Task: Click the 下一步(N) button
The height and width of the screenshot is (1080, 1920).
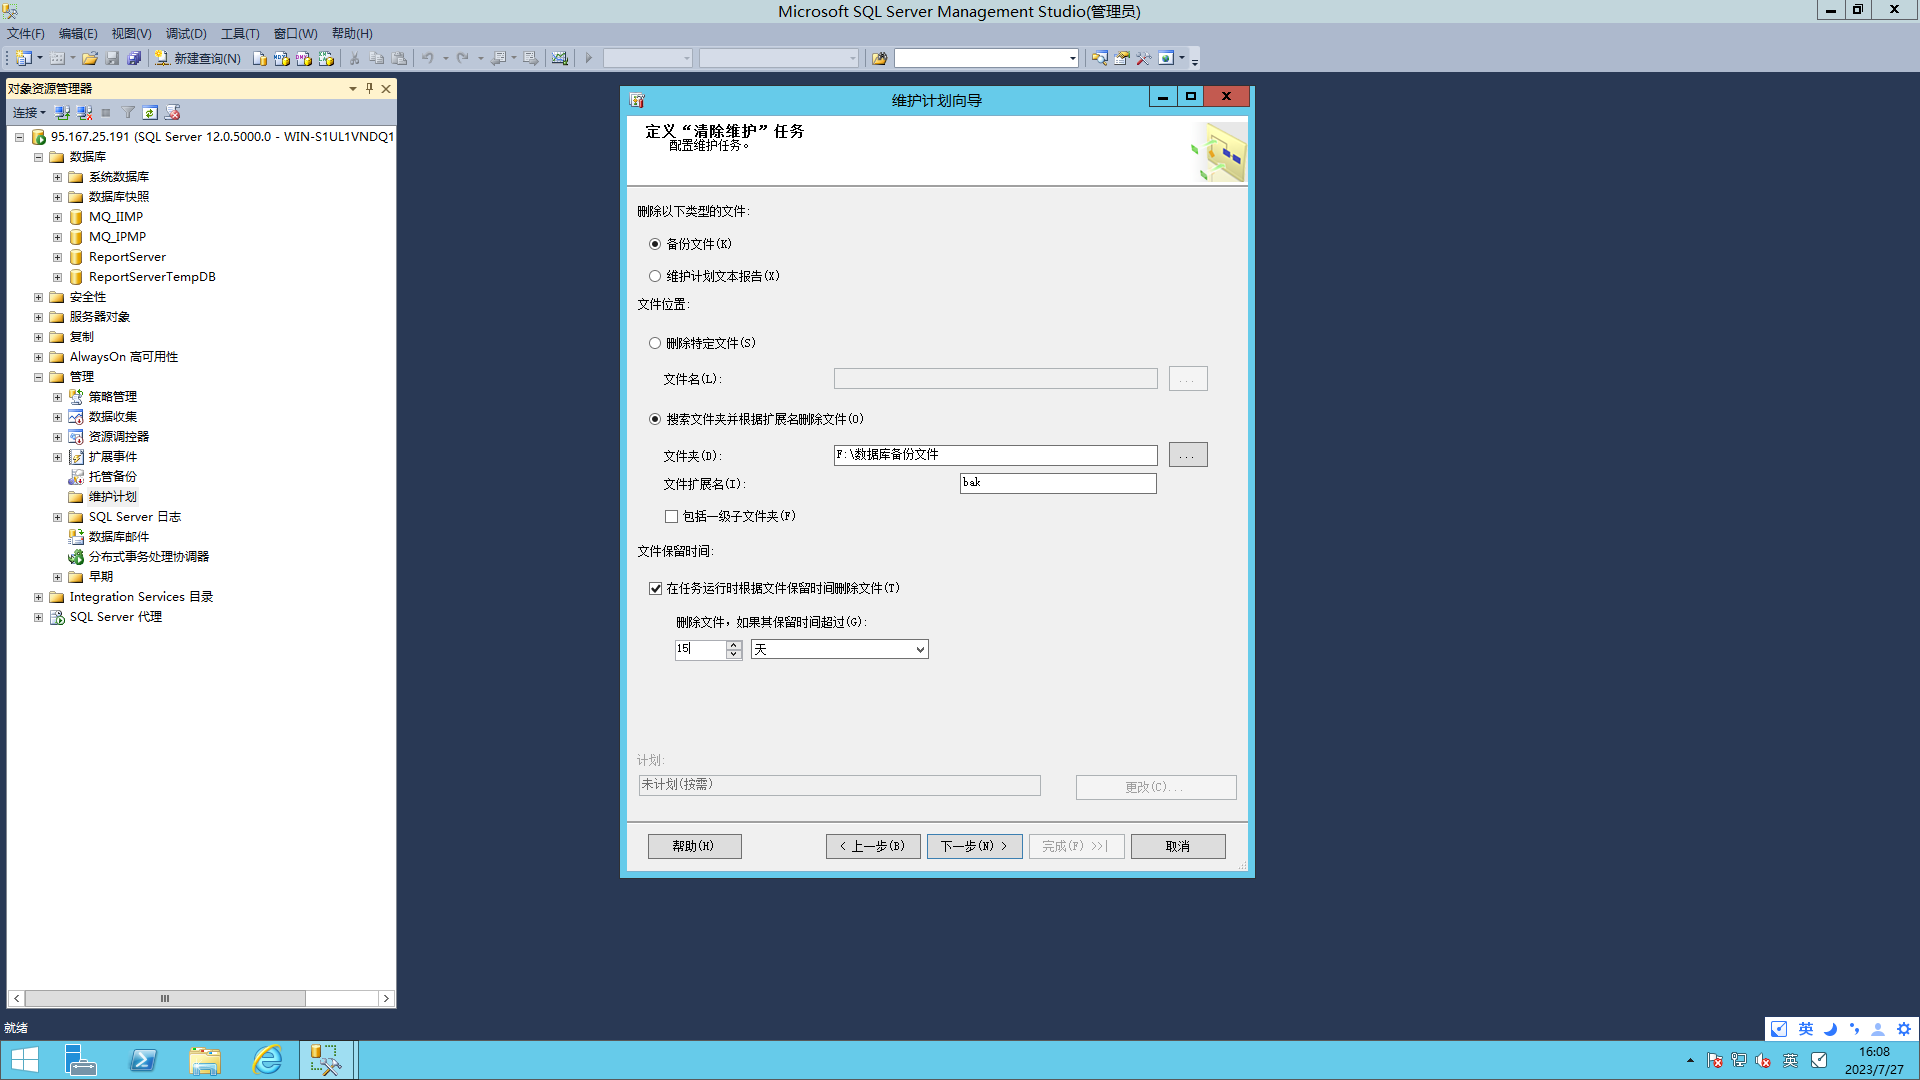Action: pyautogui.click(x=973, y=846)
